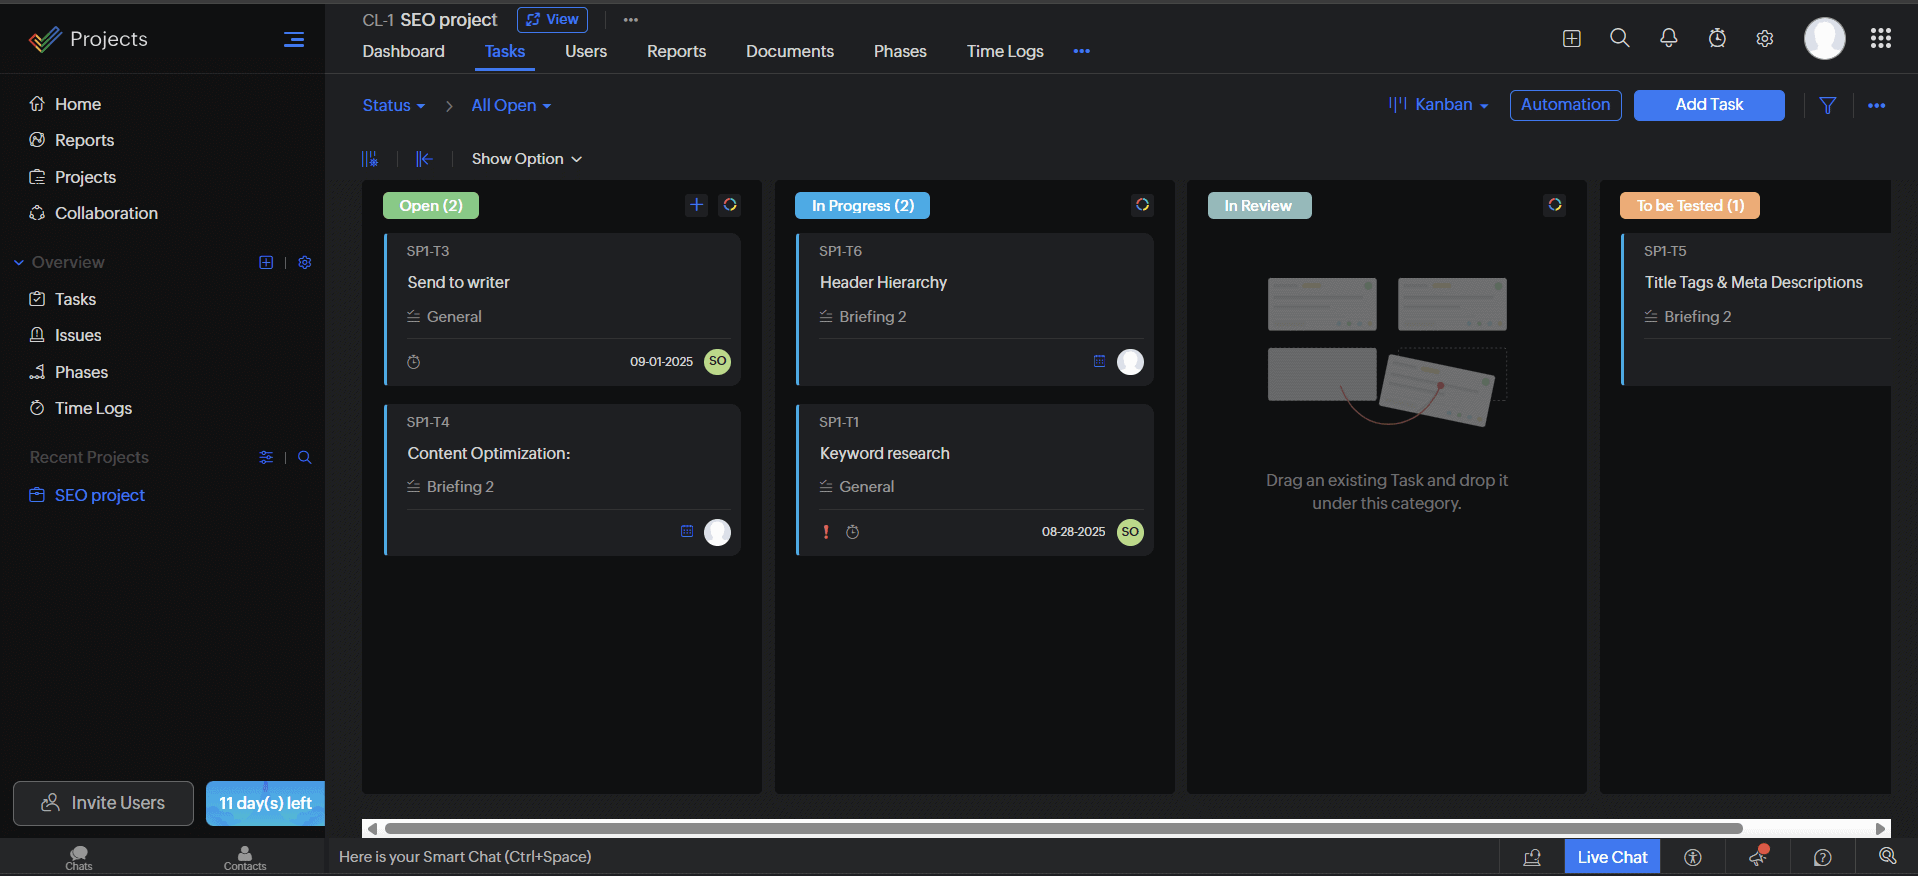Viewport: 1918px width, 876px height.
Task: Expand the All Open filter dropdown
Action: click(x=511, y=106)
